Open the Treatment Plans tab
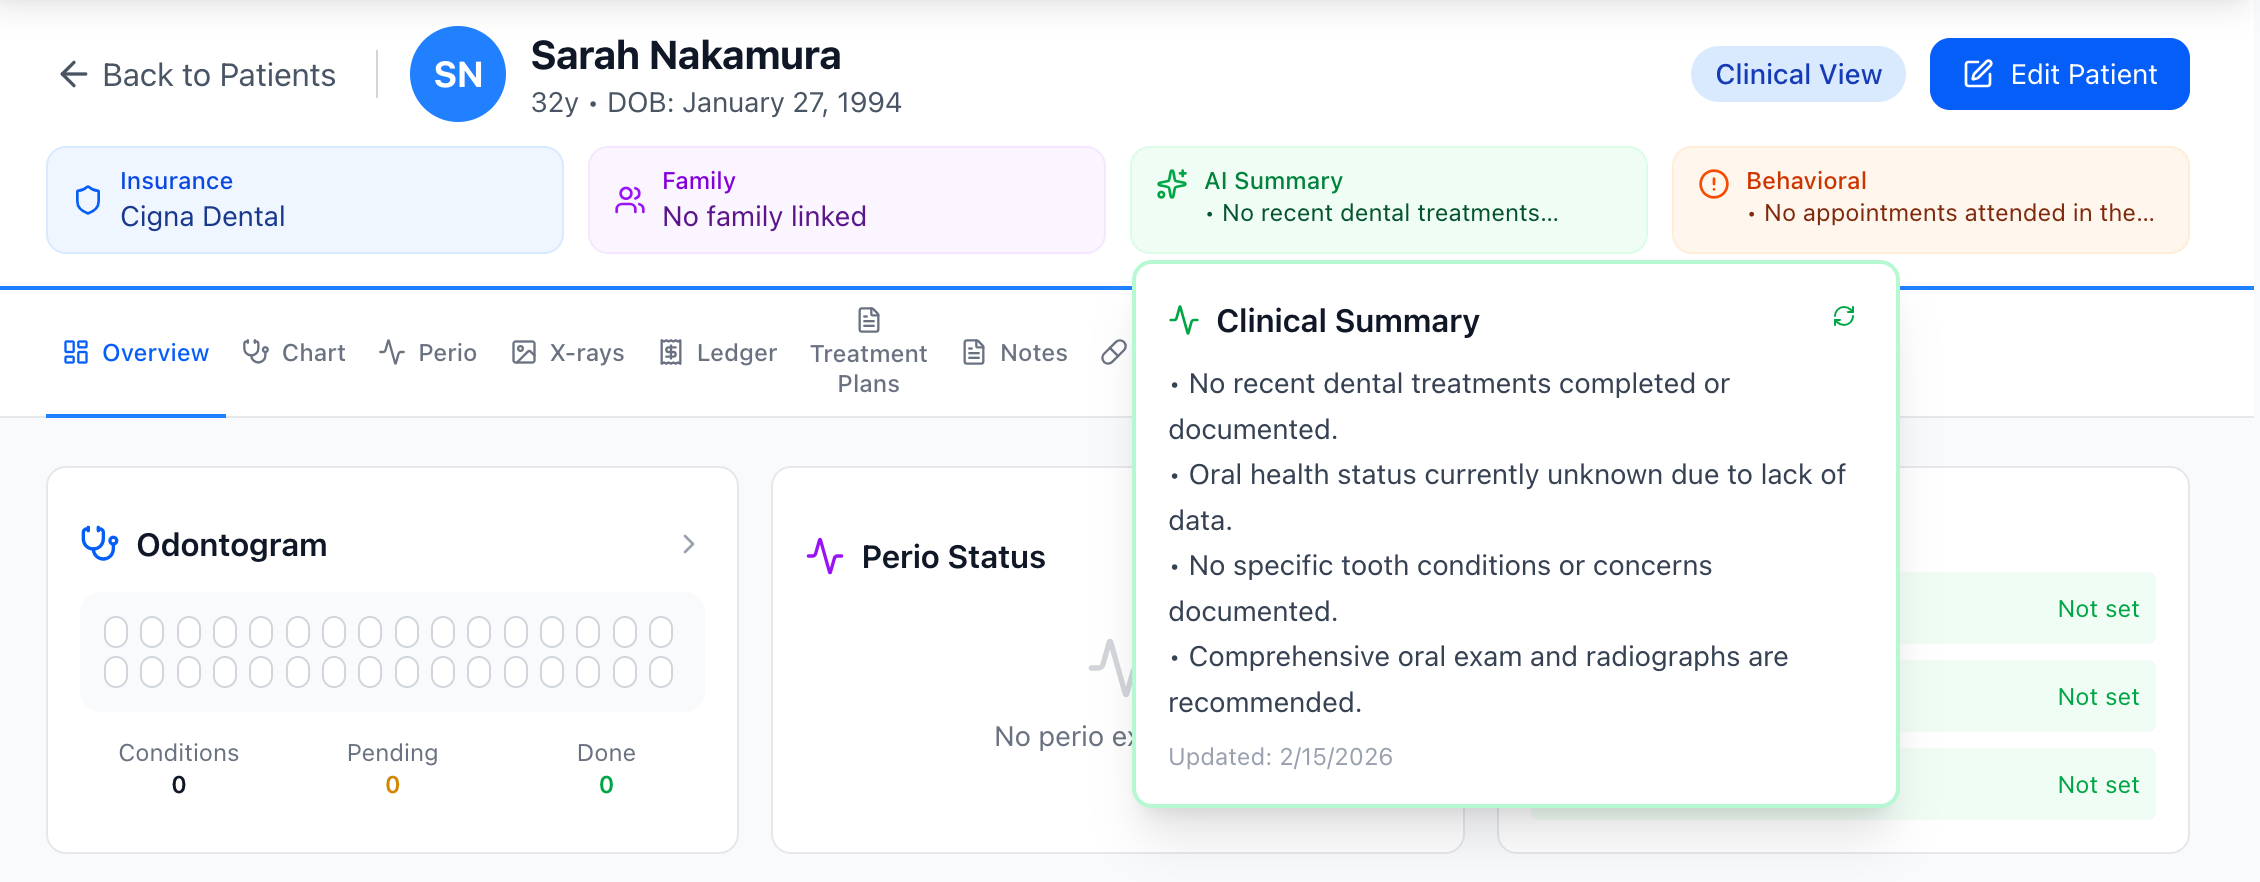The image size is (2260, 882). click(x=867, y=367)
